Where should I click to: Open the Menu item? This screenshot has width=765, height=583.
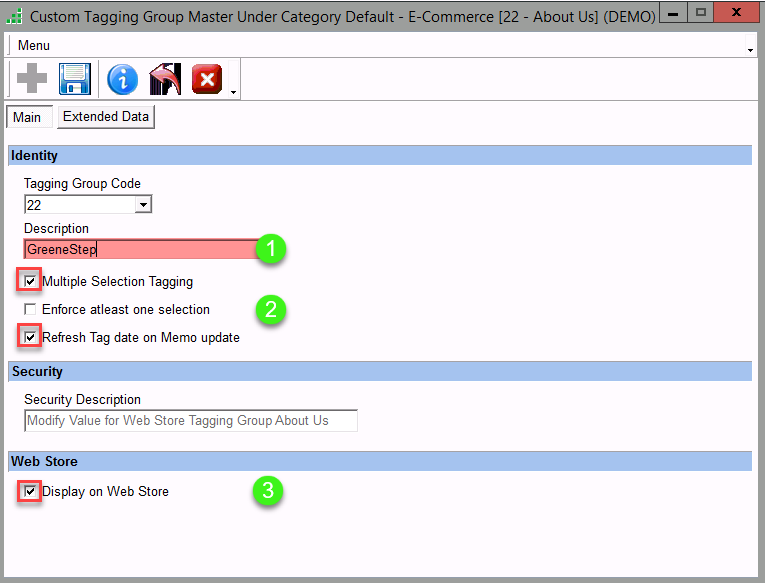point(33,45)
